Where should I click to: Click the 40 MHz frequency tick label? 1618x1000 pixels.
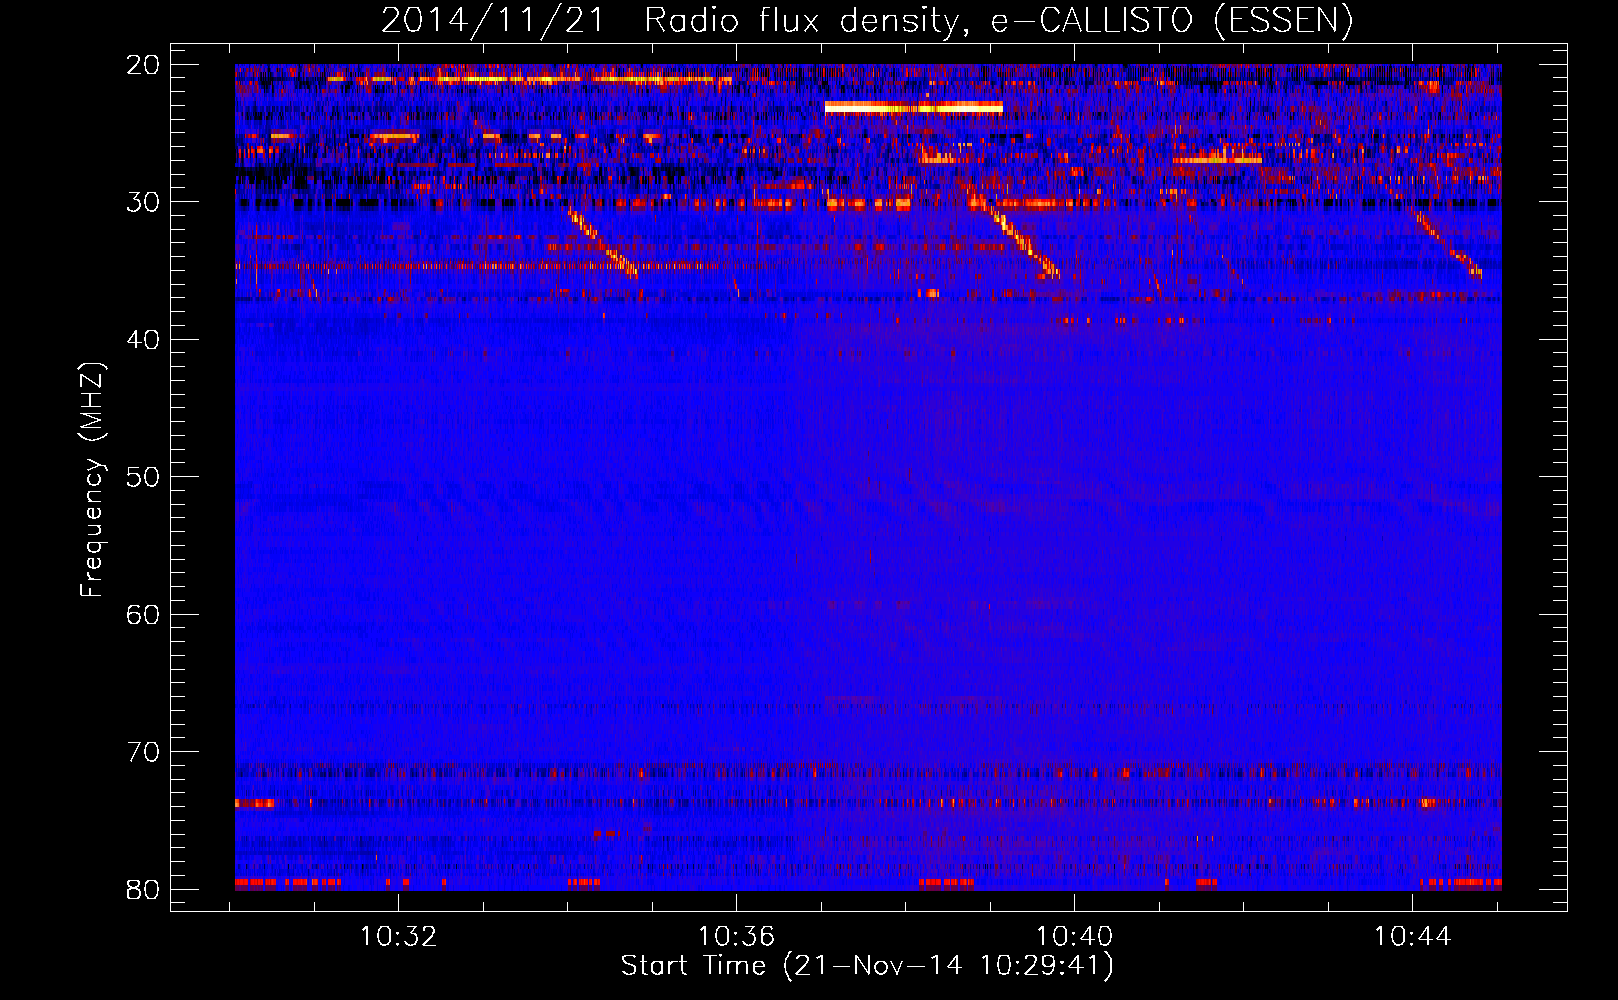[143, 340]
